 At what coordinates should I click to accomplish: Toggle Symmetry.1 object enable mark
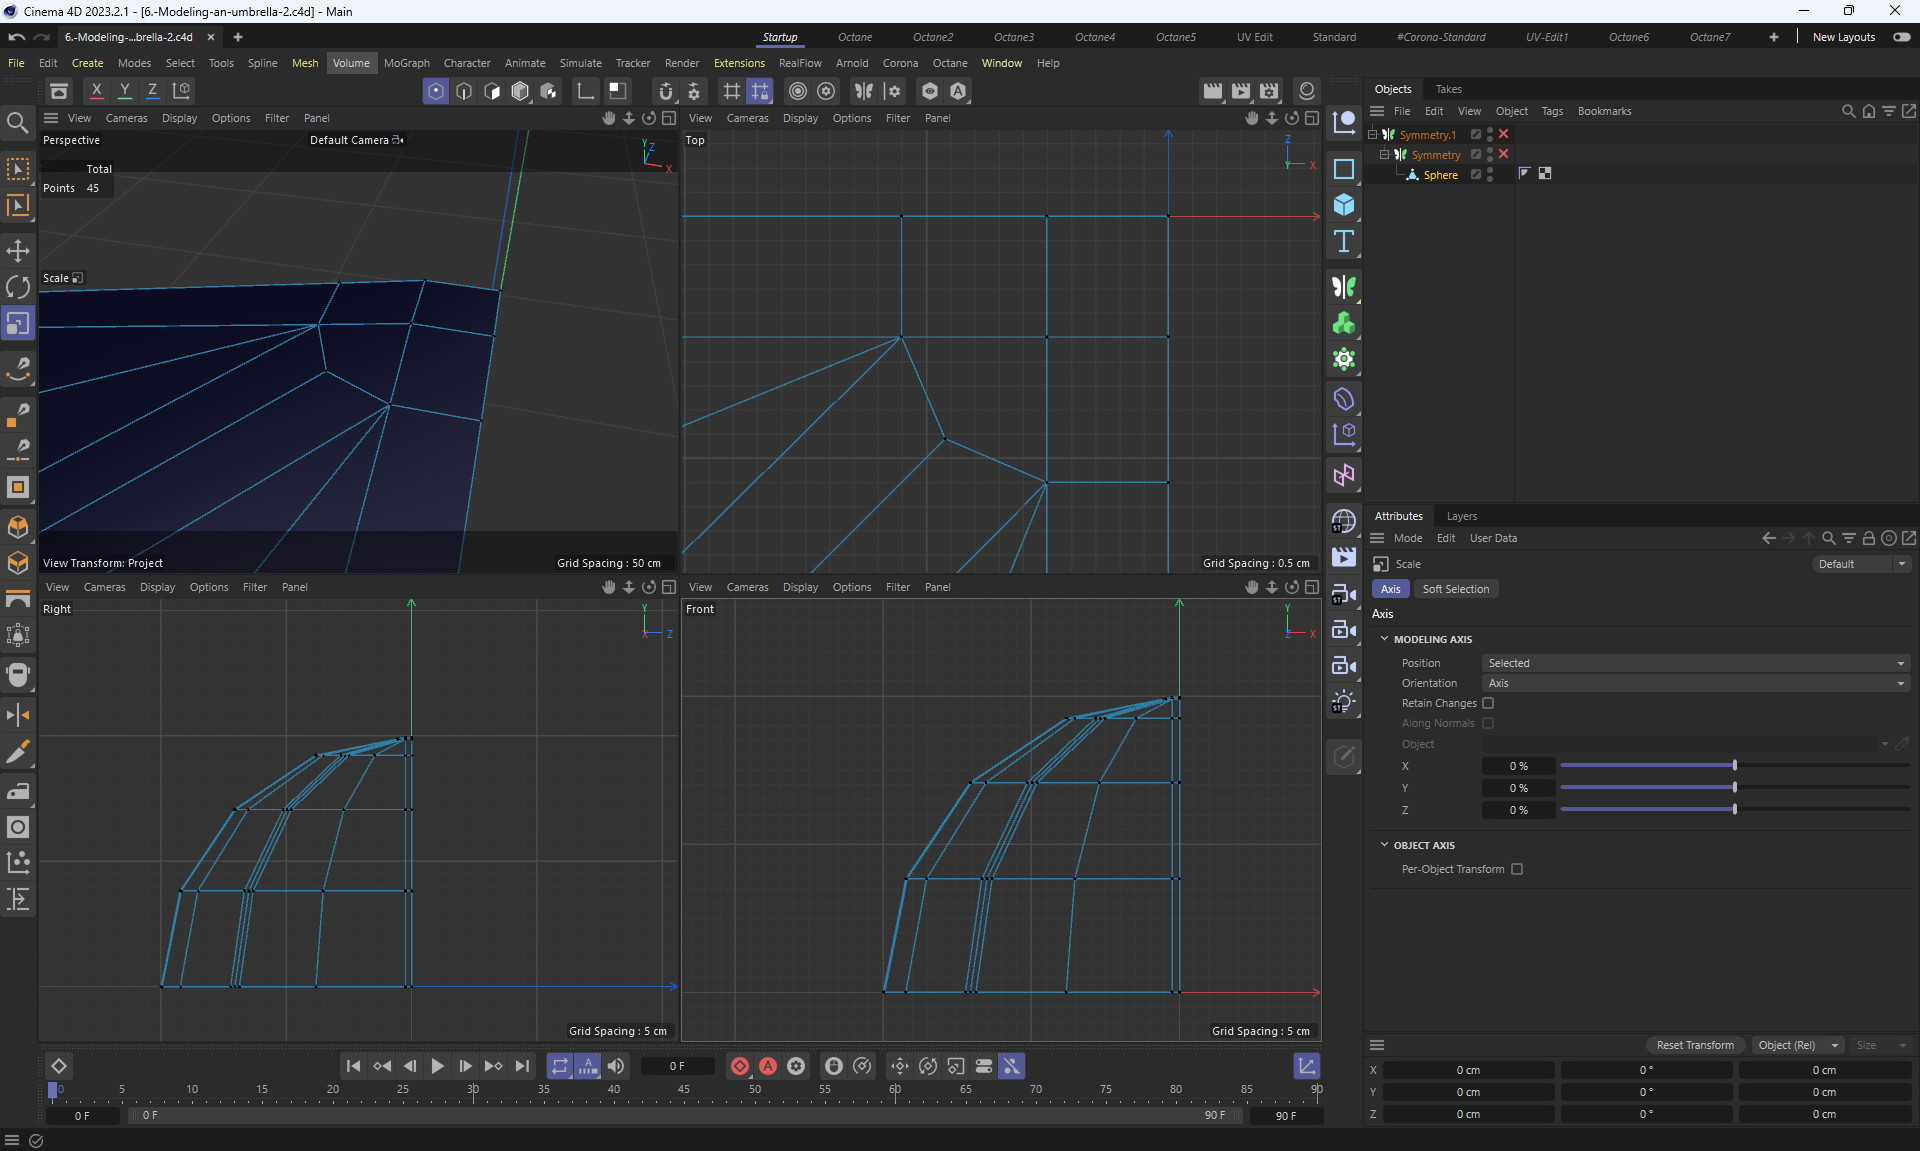1503,134
